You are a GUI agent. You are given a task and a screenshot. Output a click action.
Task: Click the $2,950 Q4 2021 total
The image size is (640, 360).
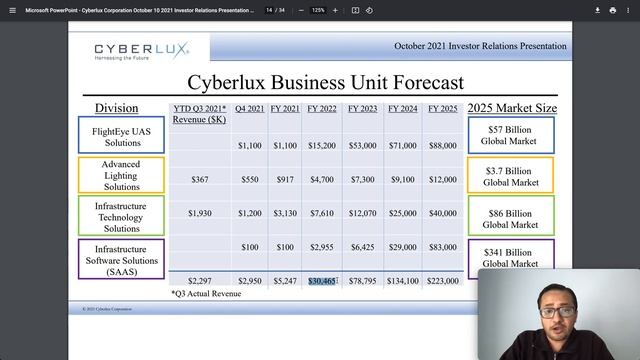[249, 281]
